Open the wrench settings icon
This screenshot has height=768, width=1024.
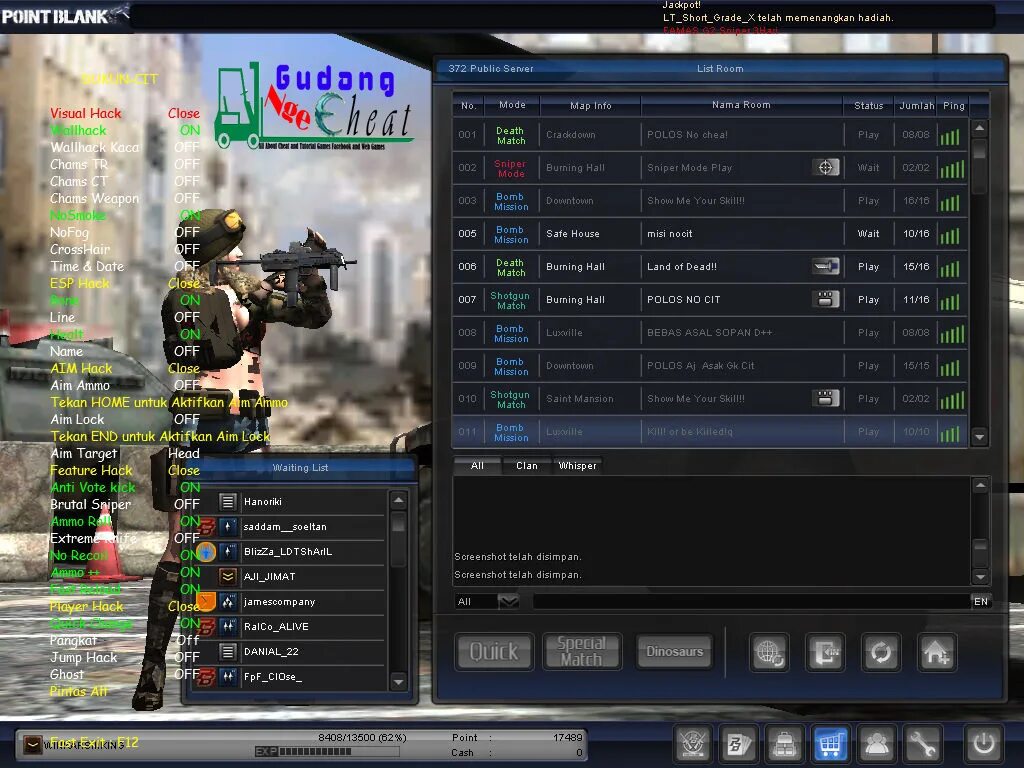coord(922,743)
